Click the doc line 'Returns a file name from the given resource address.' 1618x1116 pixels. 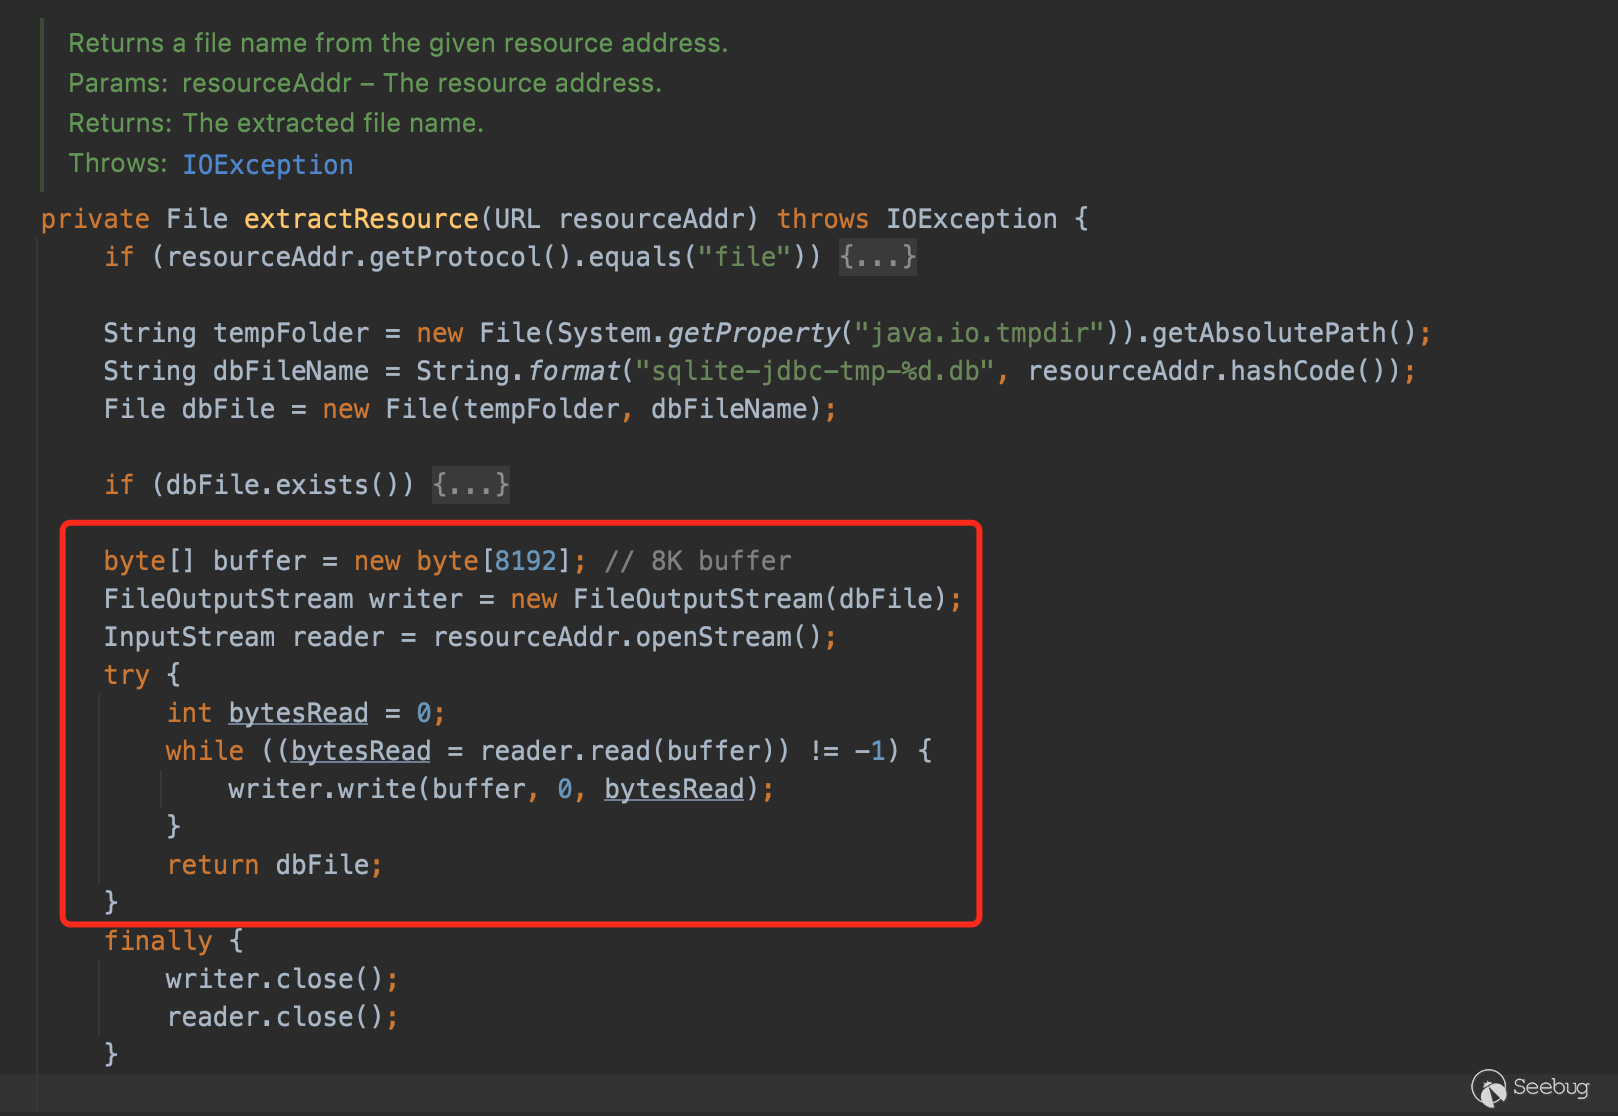click(398, 43)
